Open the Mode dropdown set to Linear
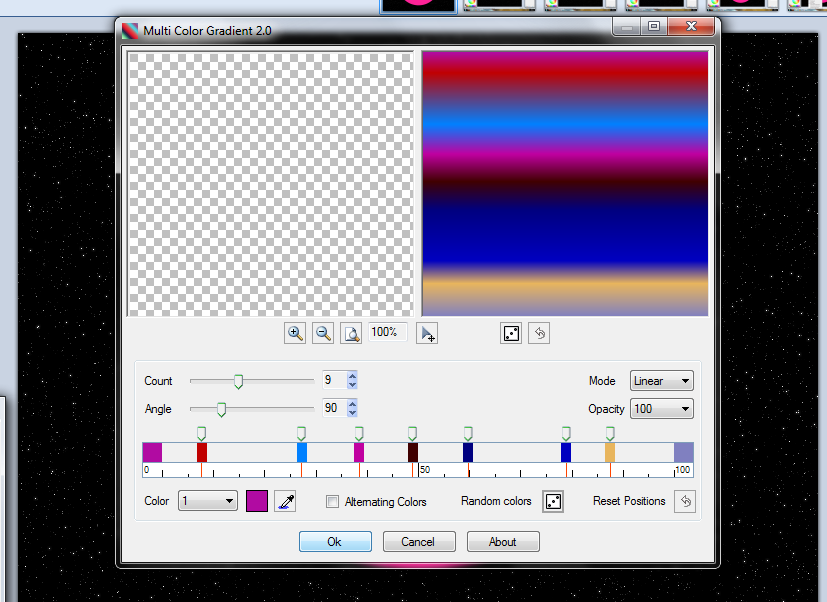The height and width of the screenshot is (602, 827). (x=661, y=381)
